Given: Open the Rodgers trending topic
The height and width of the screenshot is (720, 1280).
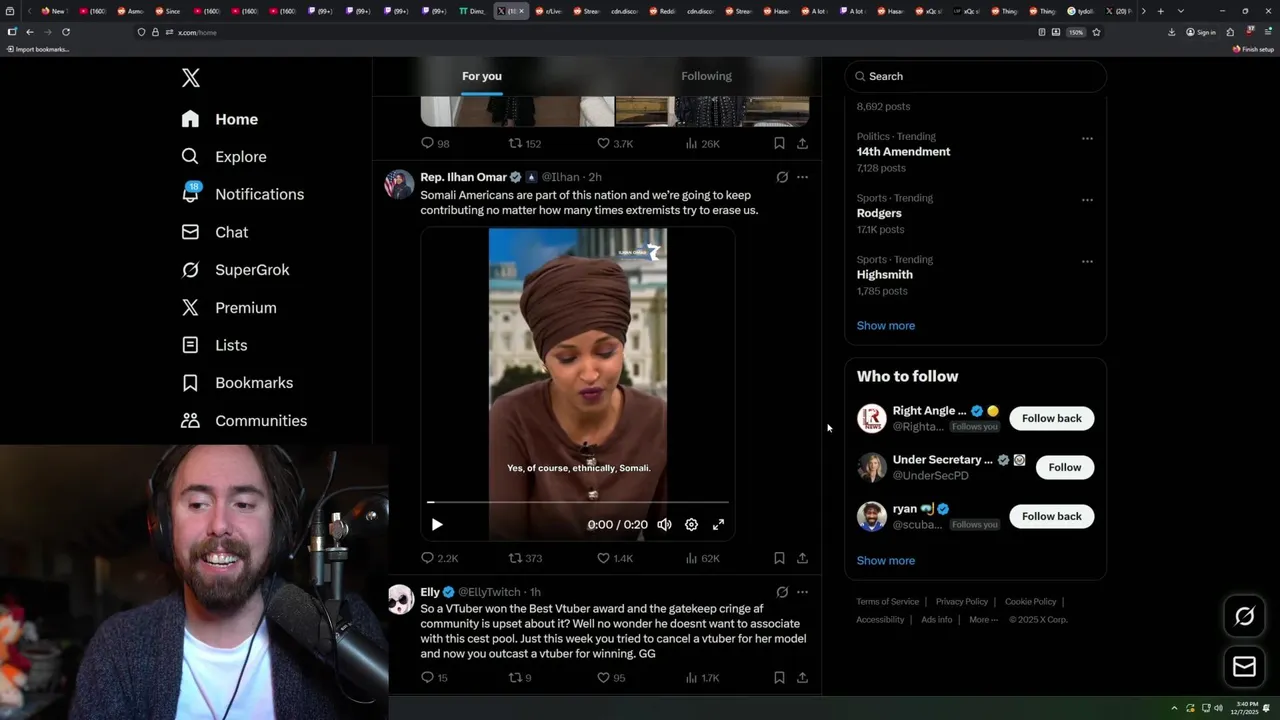Looking at the screenshot, I should pos(879,213).
